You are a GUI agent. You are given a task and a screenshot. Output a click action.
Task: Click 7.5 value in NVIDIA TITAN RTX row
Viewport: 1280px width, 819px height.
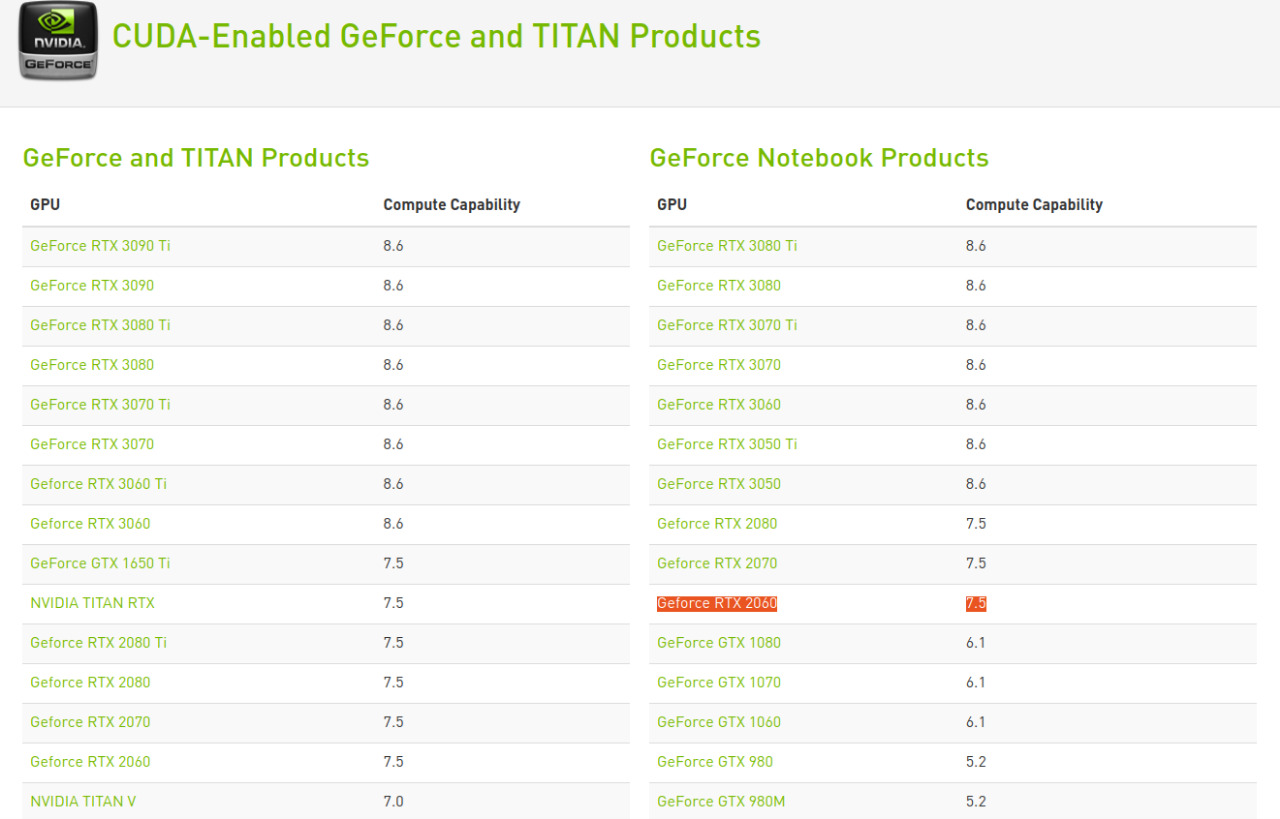[393, 603]
